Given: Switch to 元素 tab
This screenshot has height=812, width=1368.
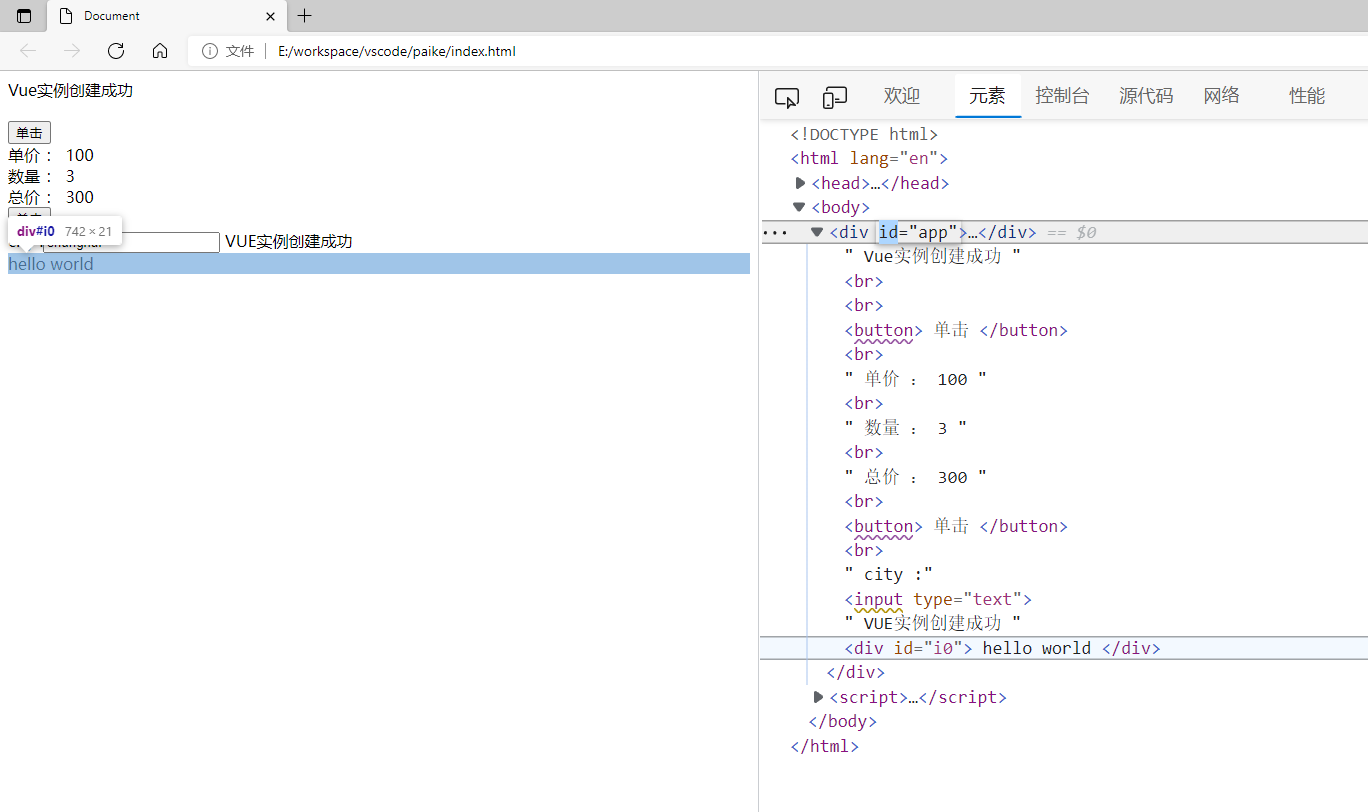Looking at the screenshot, I should coord(987,96).
